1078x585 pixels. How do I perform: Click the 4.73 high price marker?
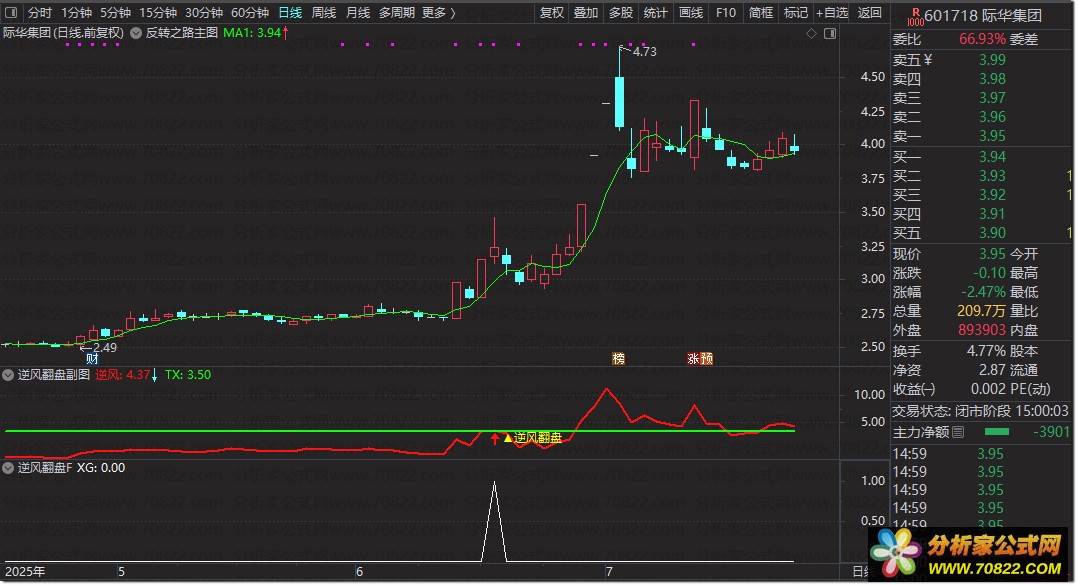click(644, 52)
